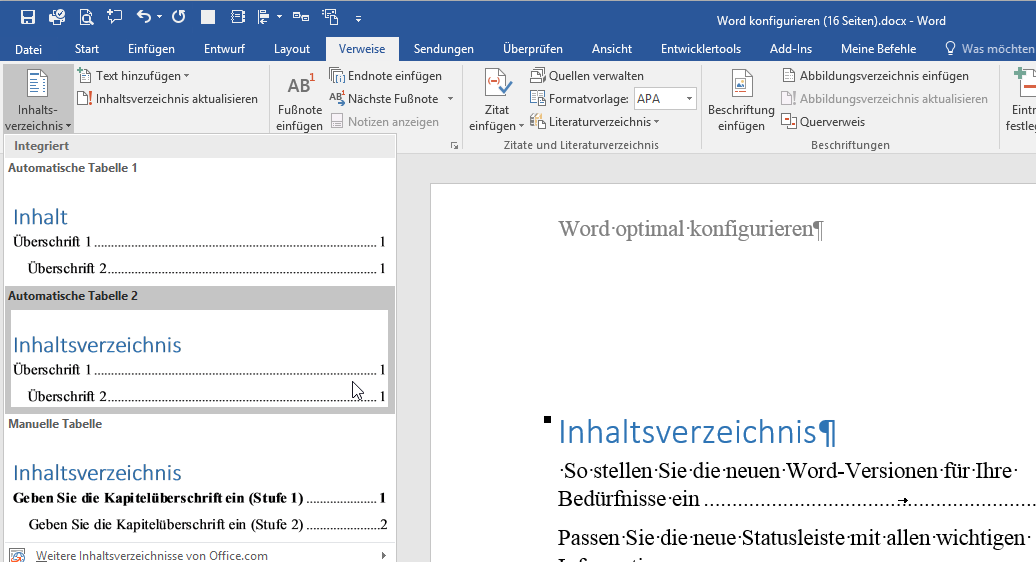Viewport: 1036px width, 562px height.
Task: Insert a footnote with Fußnote einfügen
Action: pyautogui.click(x=299, y=100)
